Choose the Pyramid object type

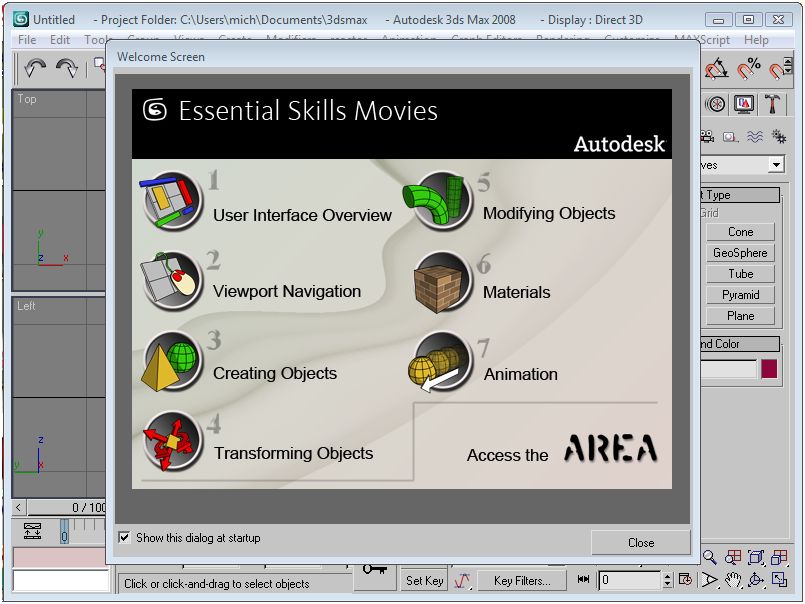740,295
